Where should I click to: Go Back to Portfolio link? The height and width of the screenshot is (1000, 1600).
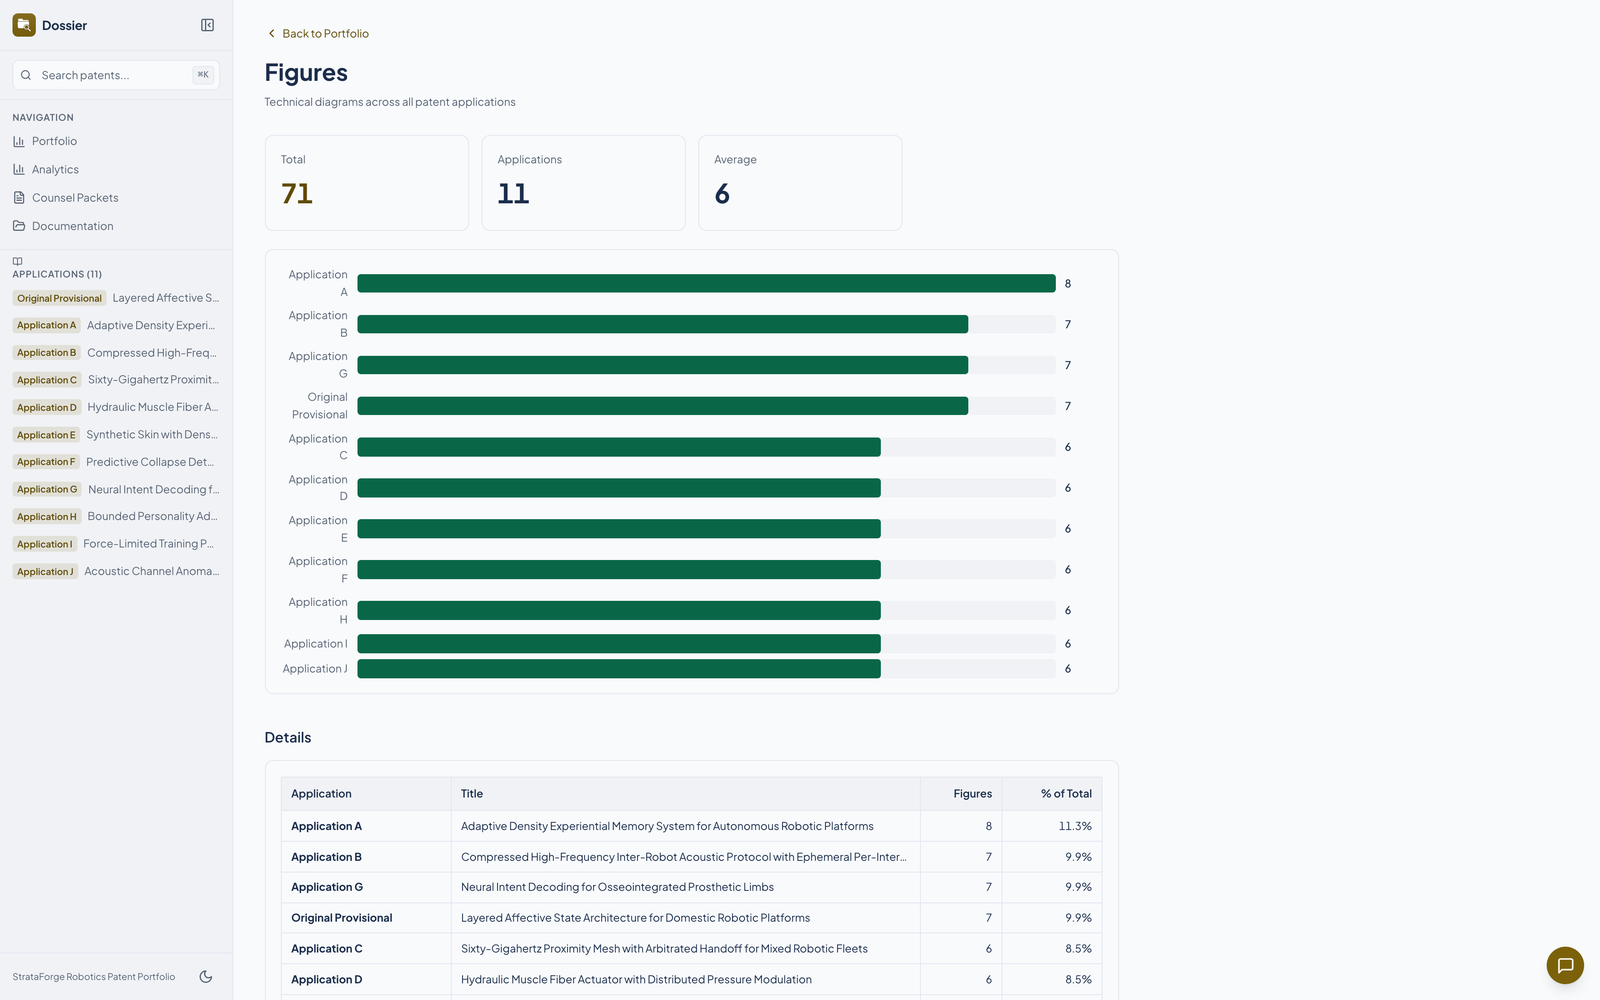coord(317,33)
